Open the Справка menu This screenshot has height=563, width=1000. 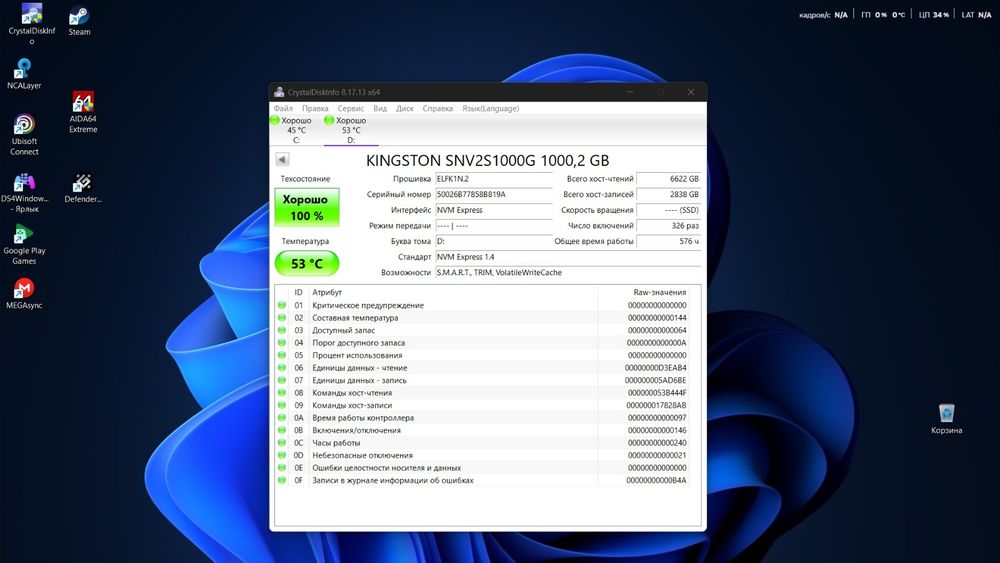pyautogui.click(x=438, y=108)
